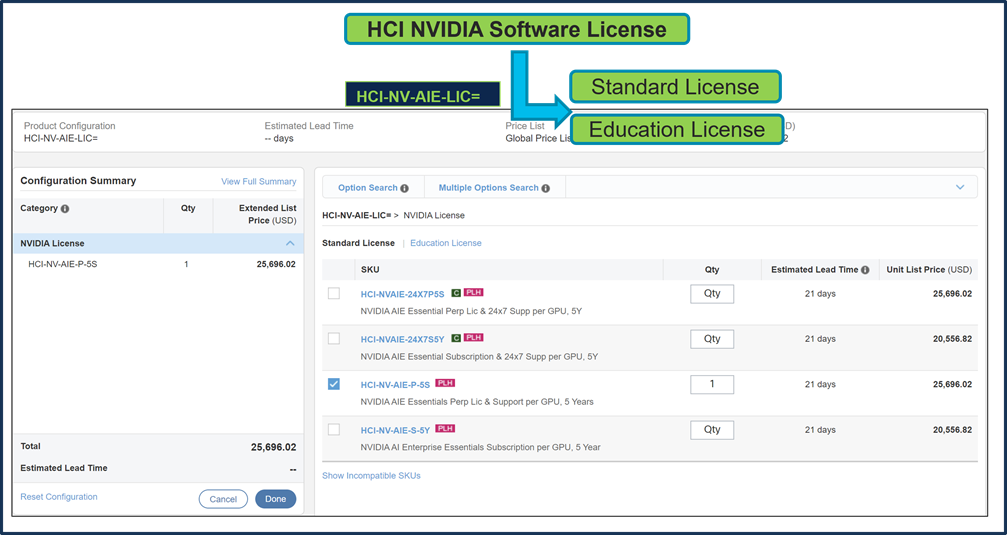The image size is (1007, 535).
Task: Click 'NVIDIA AIE Essential Perp Lic & 24x7 Supp per GPU, 5Y'
Action: pyautogui.click(x=471, y=311)
